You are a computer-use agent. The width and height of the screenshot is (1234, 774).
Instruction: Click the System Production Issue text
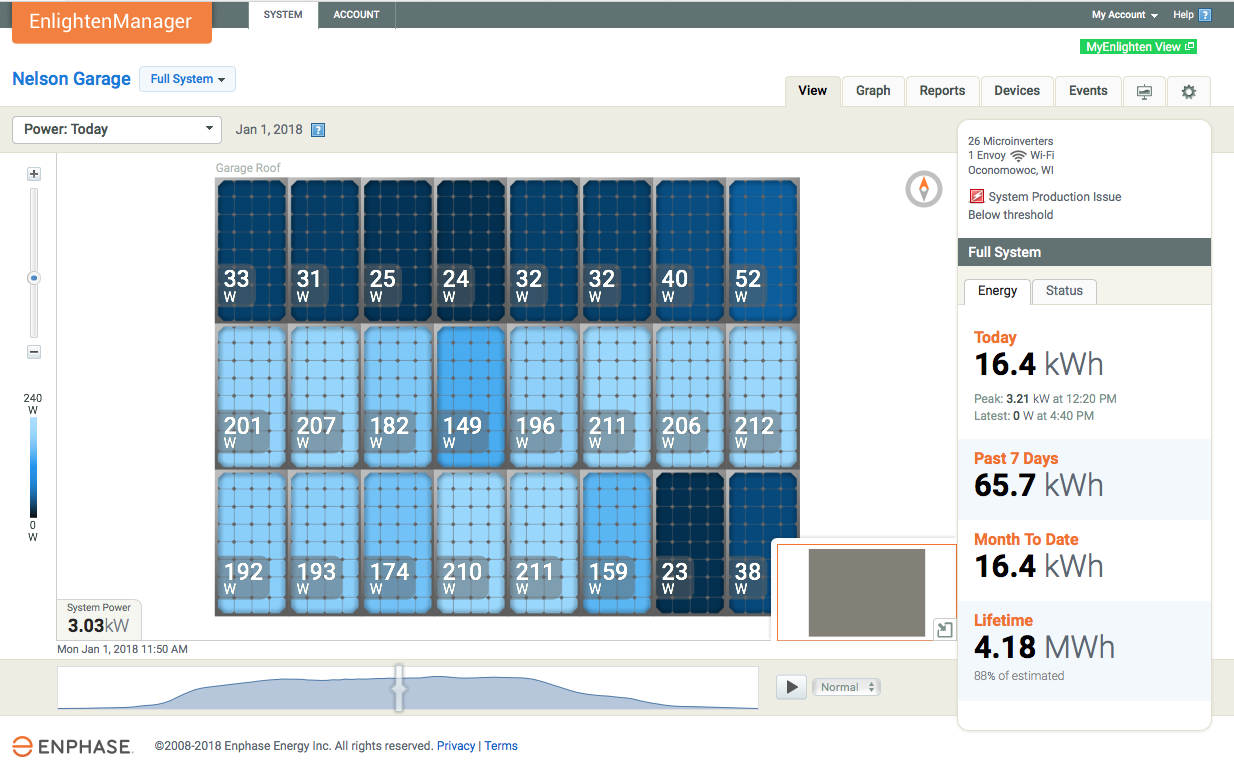click(1055, 197)
